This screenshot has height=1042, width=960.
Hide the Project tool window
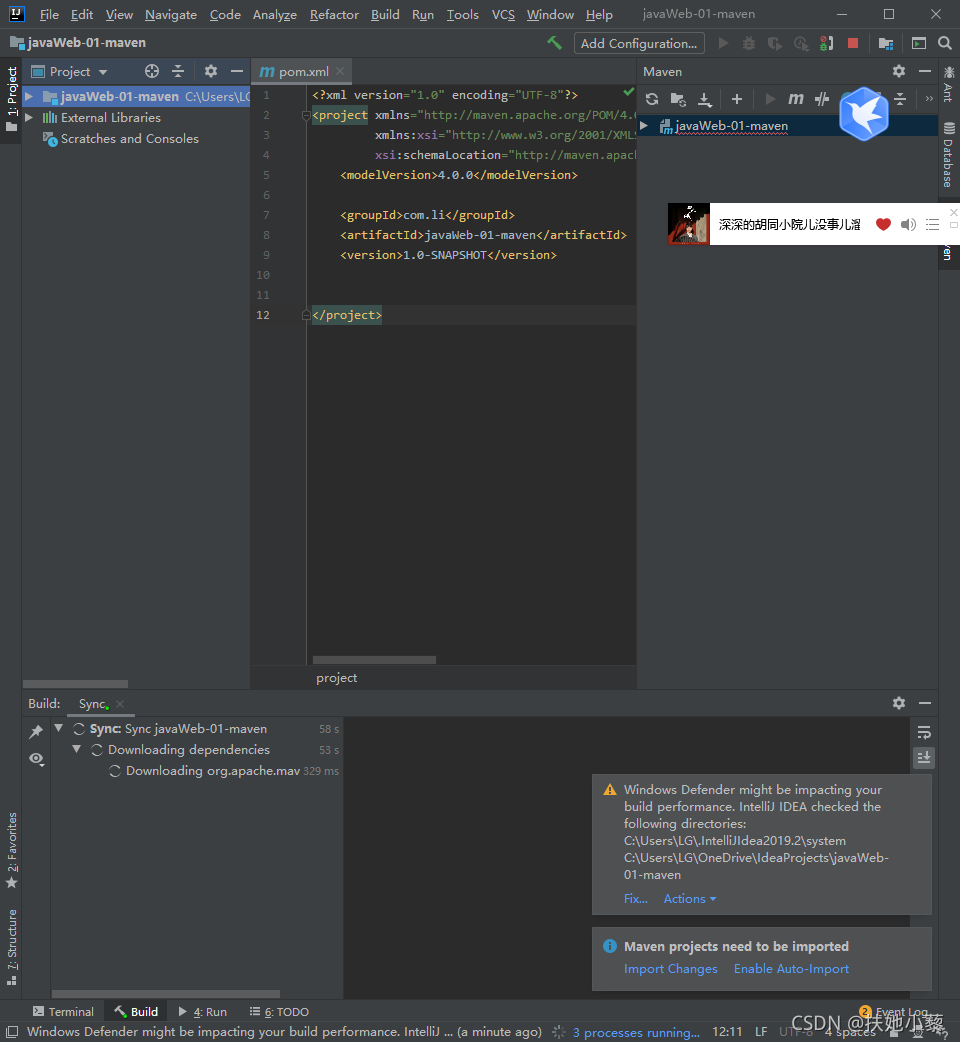click(x=237, y=71)
